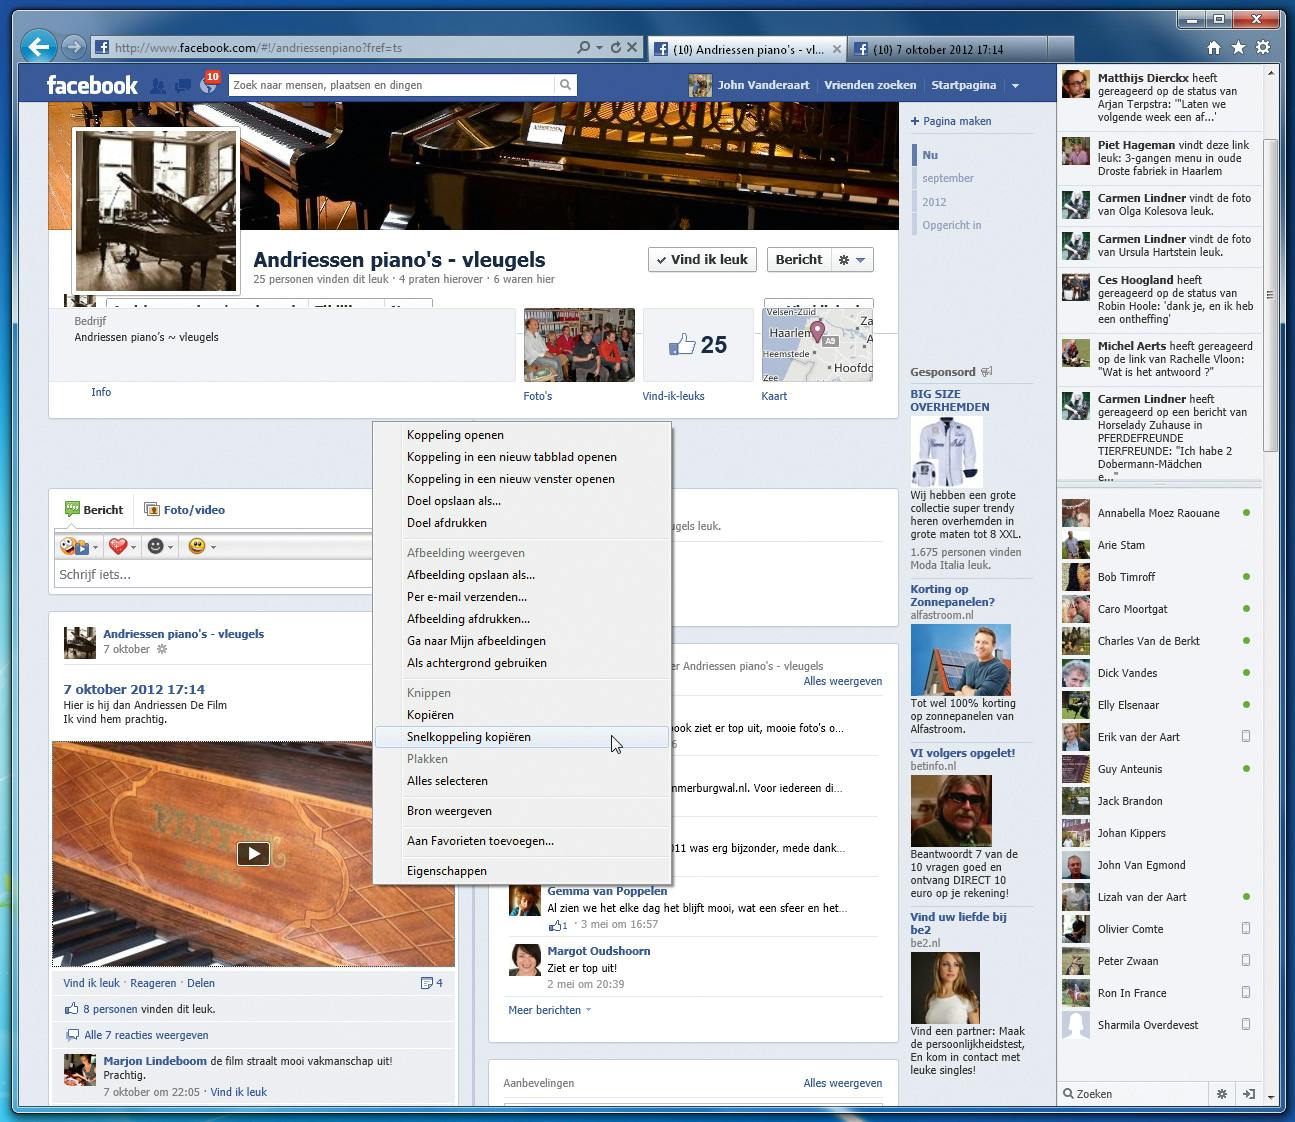The width and height of the screenshot is (1295, 1122).
Task: Expand the Meer berichten dropdown
Action: [550, 1010]
